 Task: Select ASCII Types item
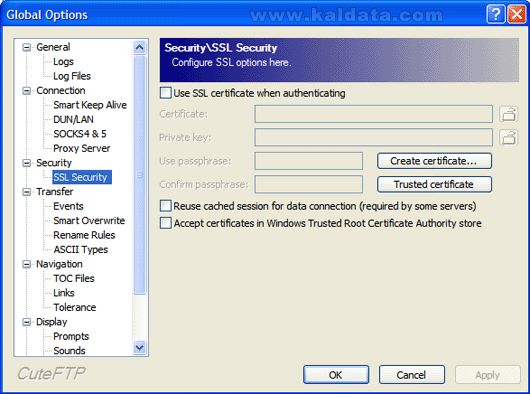[x=81, y=249]
